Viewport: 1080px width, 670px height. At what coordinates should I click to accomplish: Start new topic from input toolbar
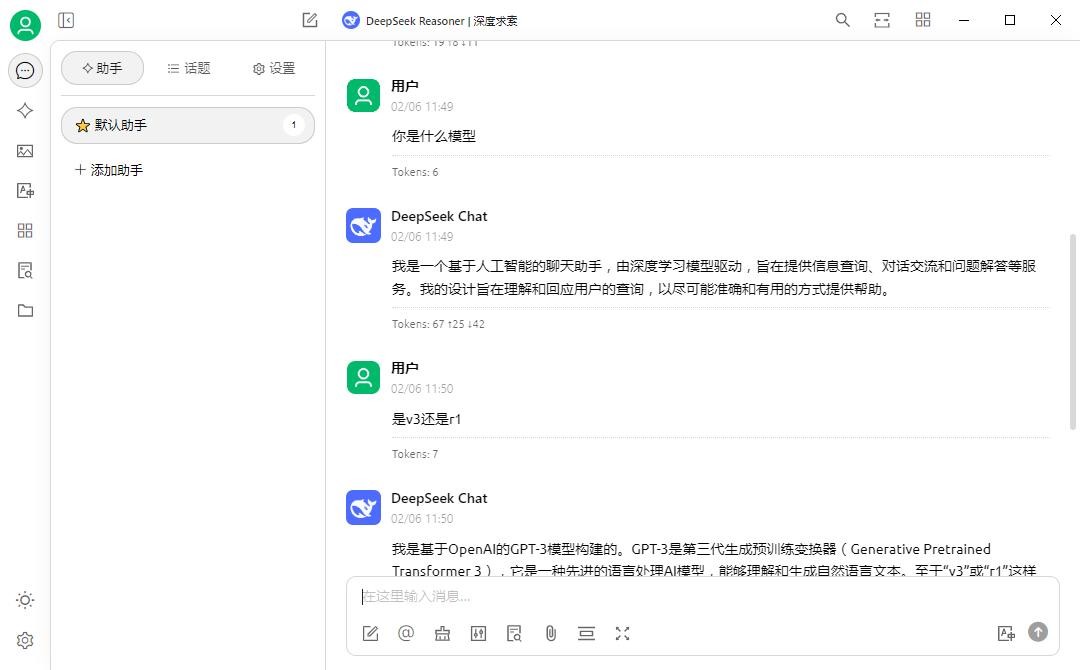tap(371, 634)
